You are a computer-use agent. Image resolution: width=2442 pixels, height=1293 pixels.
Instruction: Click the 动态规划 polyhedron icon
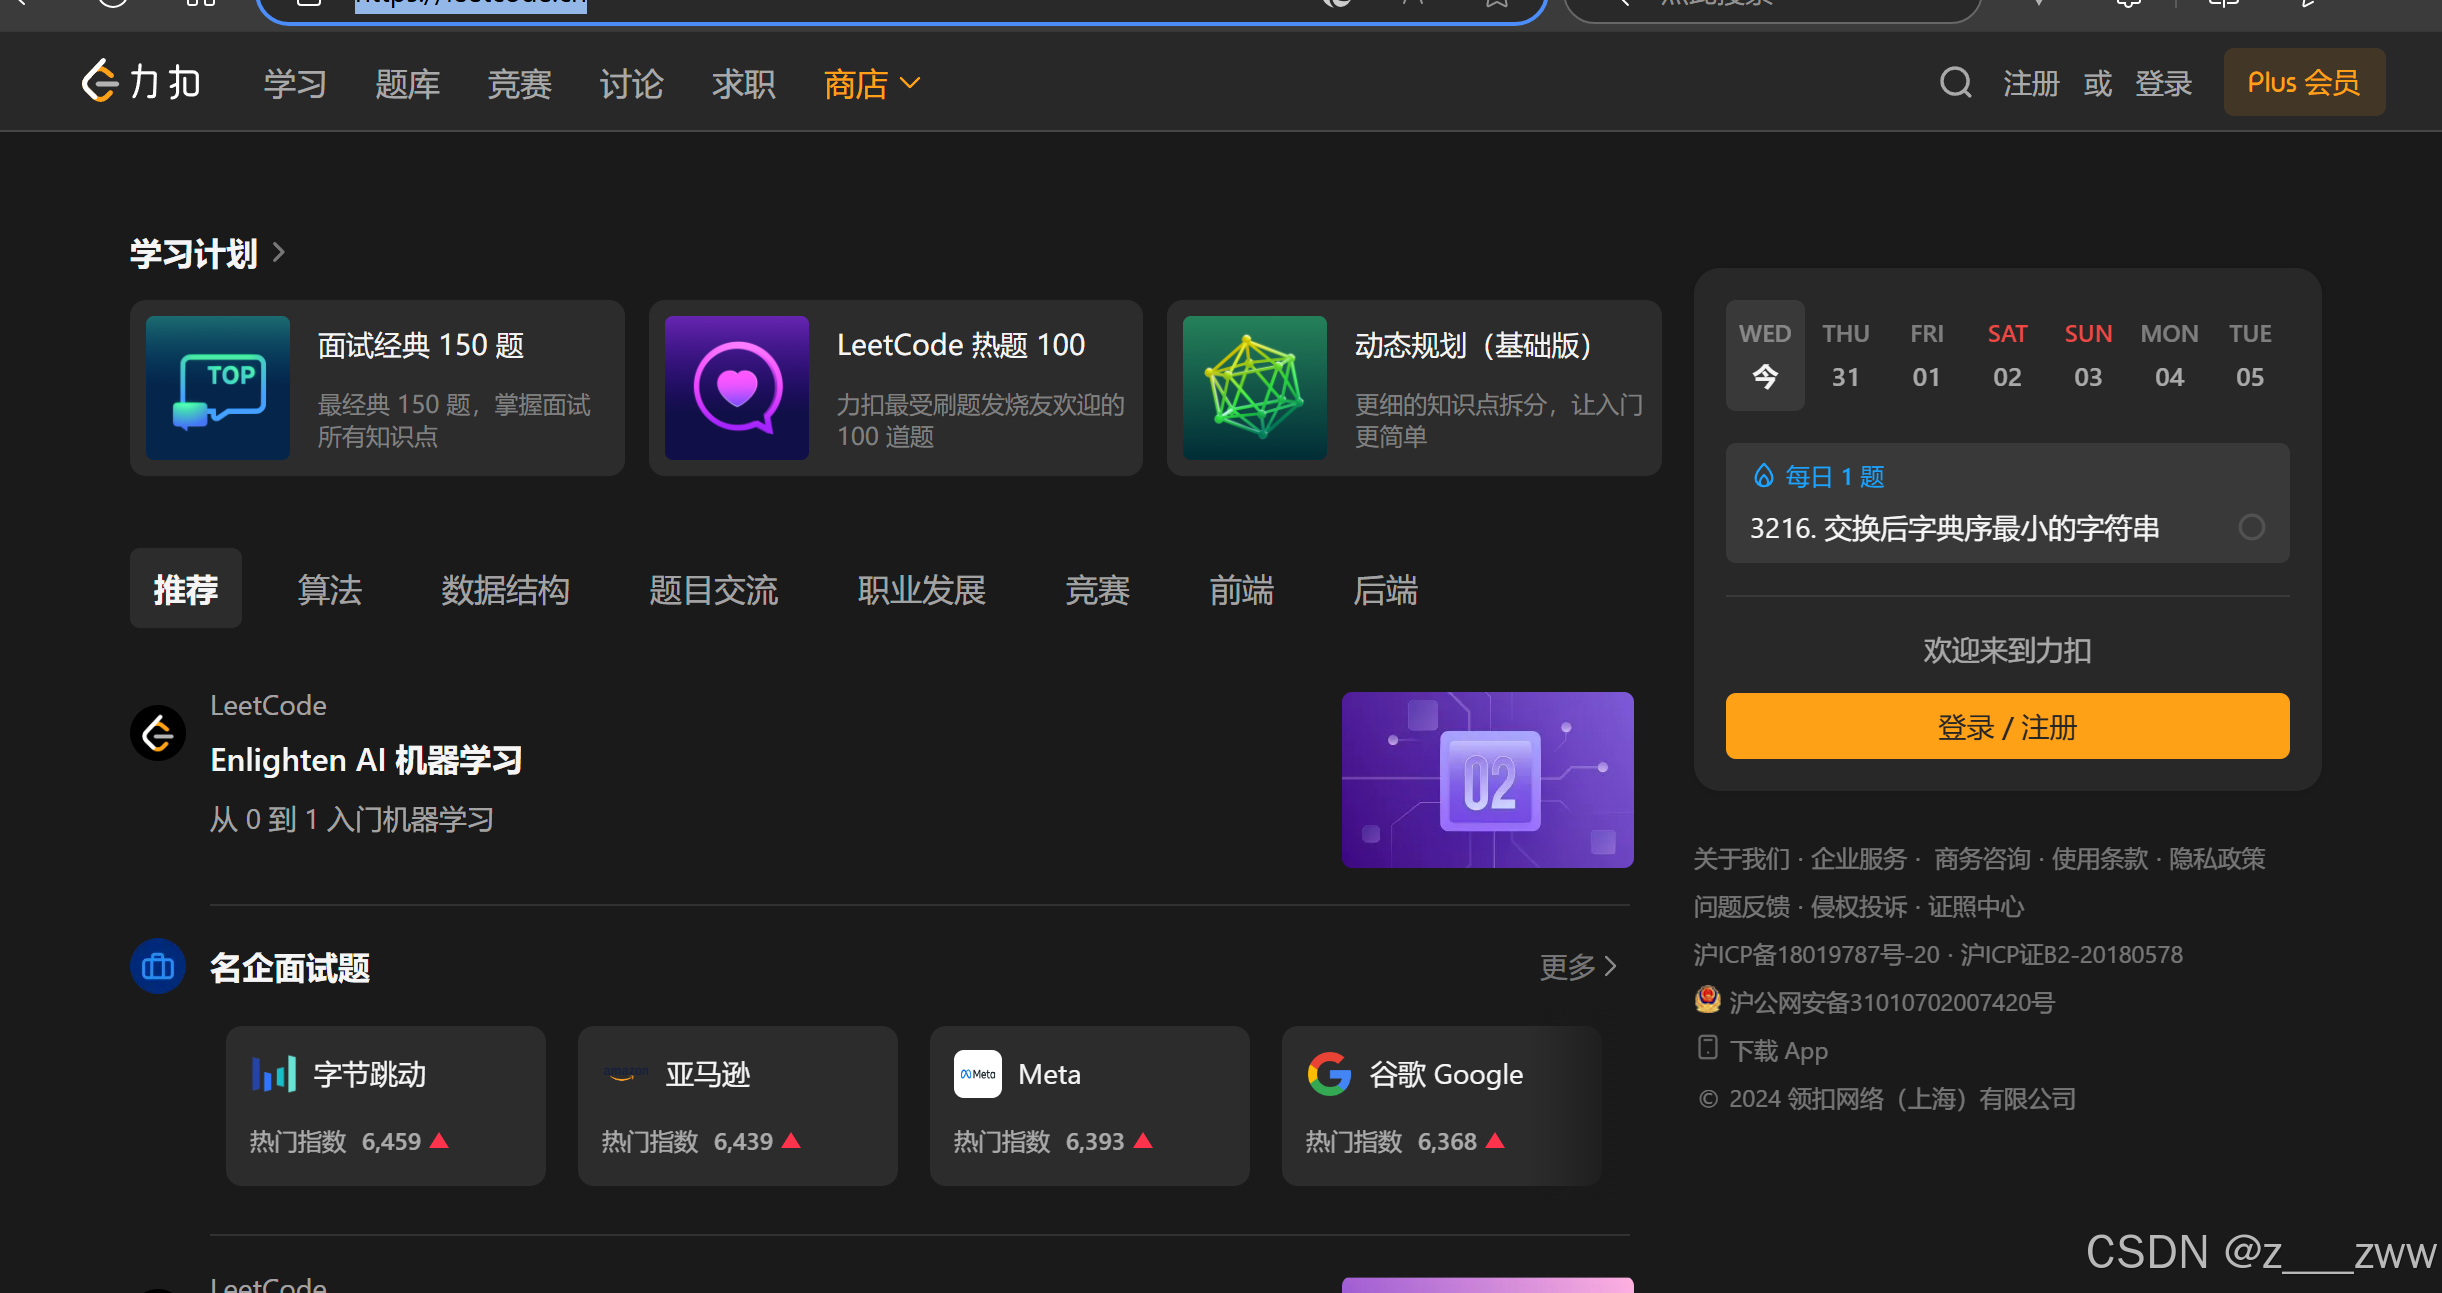[1255, 388]
